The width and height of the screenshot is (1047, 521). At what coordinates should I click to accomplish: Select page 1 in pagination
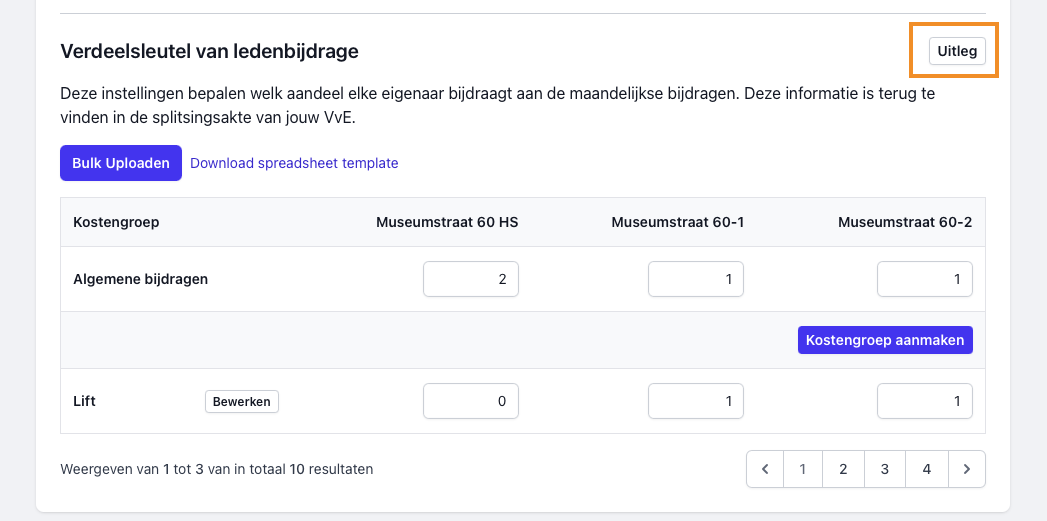click(x=802, y=469)
